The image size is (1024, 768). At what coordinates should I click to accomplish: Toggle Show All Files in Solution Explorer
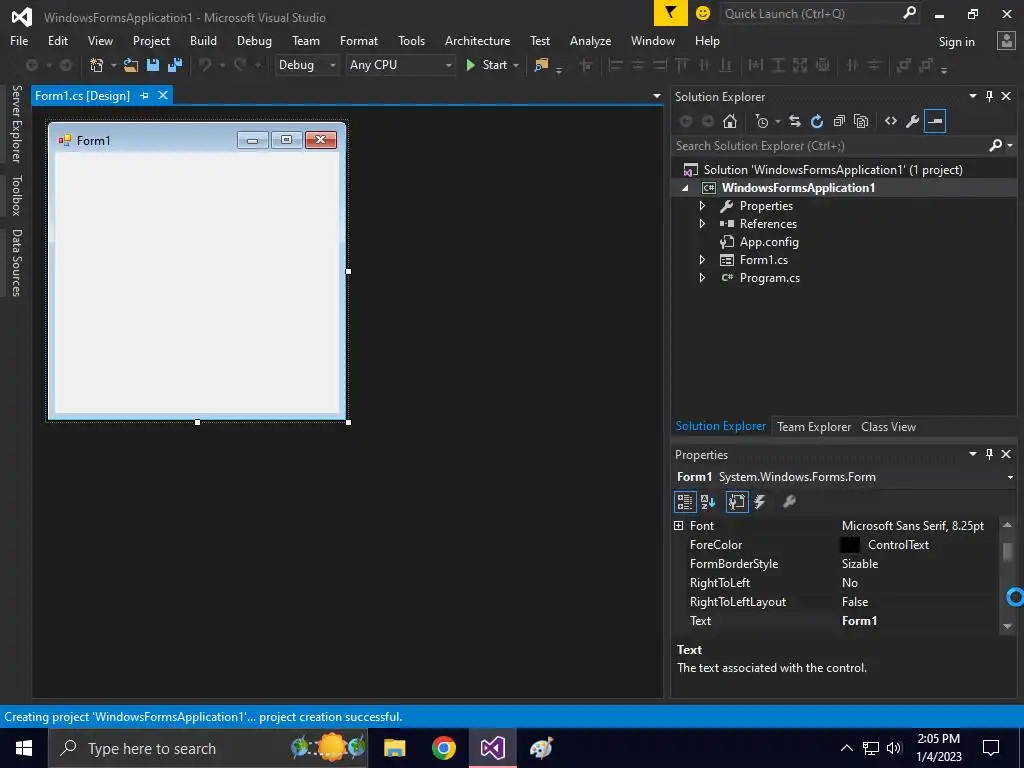pos(861,121)
